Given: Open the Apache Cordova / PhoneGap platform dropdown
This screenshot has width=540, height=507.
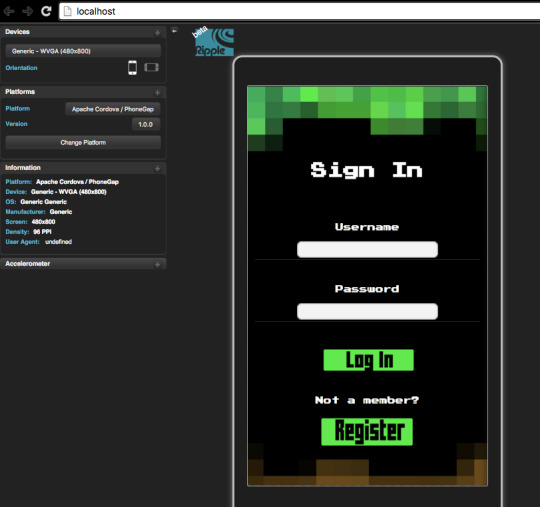Looking at the screenshot, I should [x=113, y=109].
